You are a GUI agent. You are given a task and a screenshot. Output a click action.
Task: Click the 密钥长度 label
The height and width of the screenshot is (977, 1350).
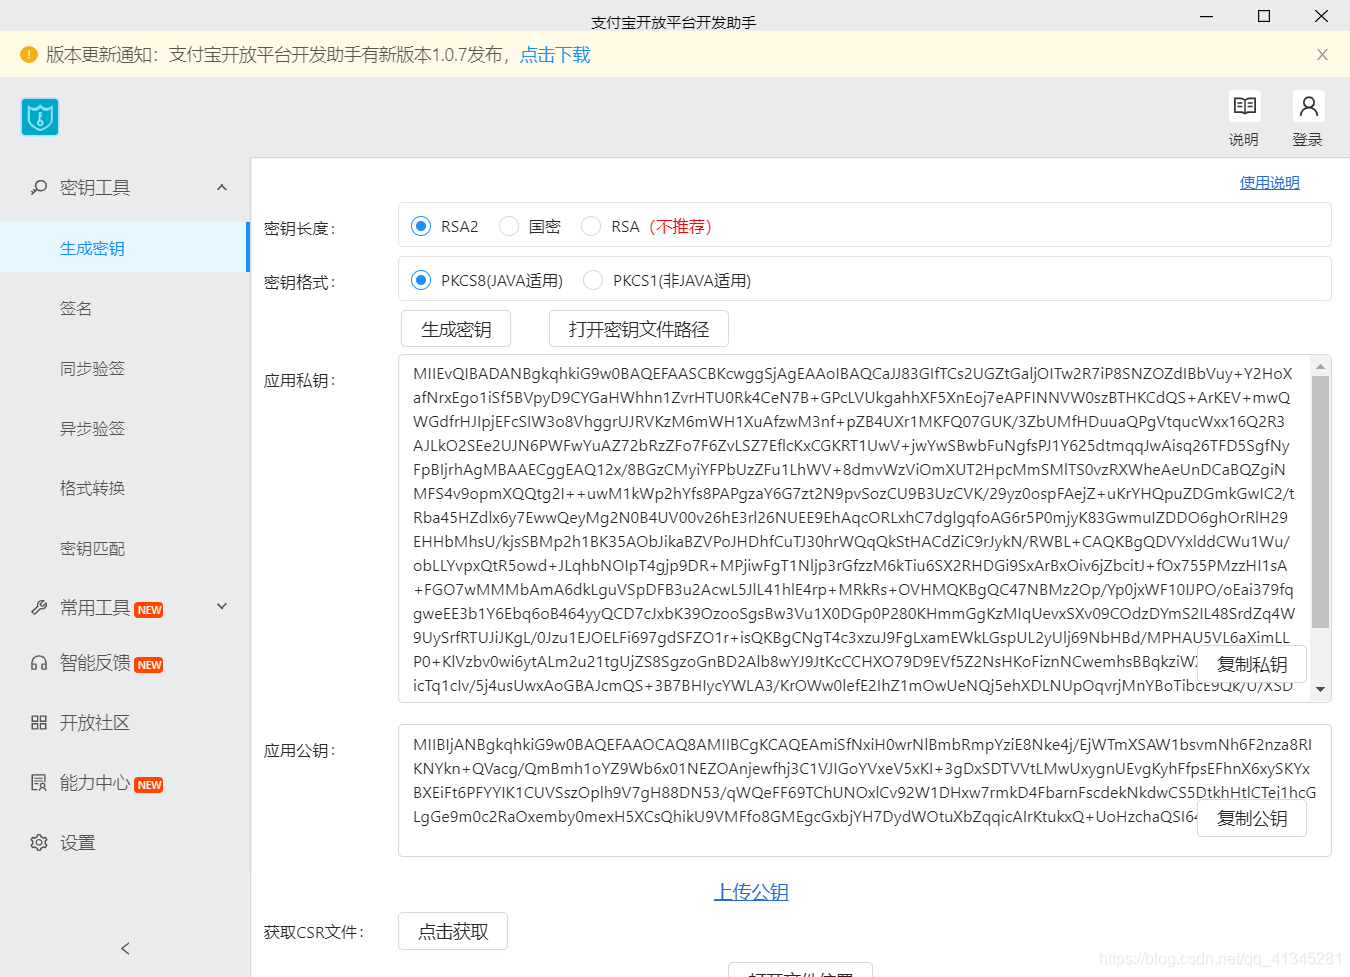[300, 228]
